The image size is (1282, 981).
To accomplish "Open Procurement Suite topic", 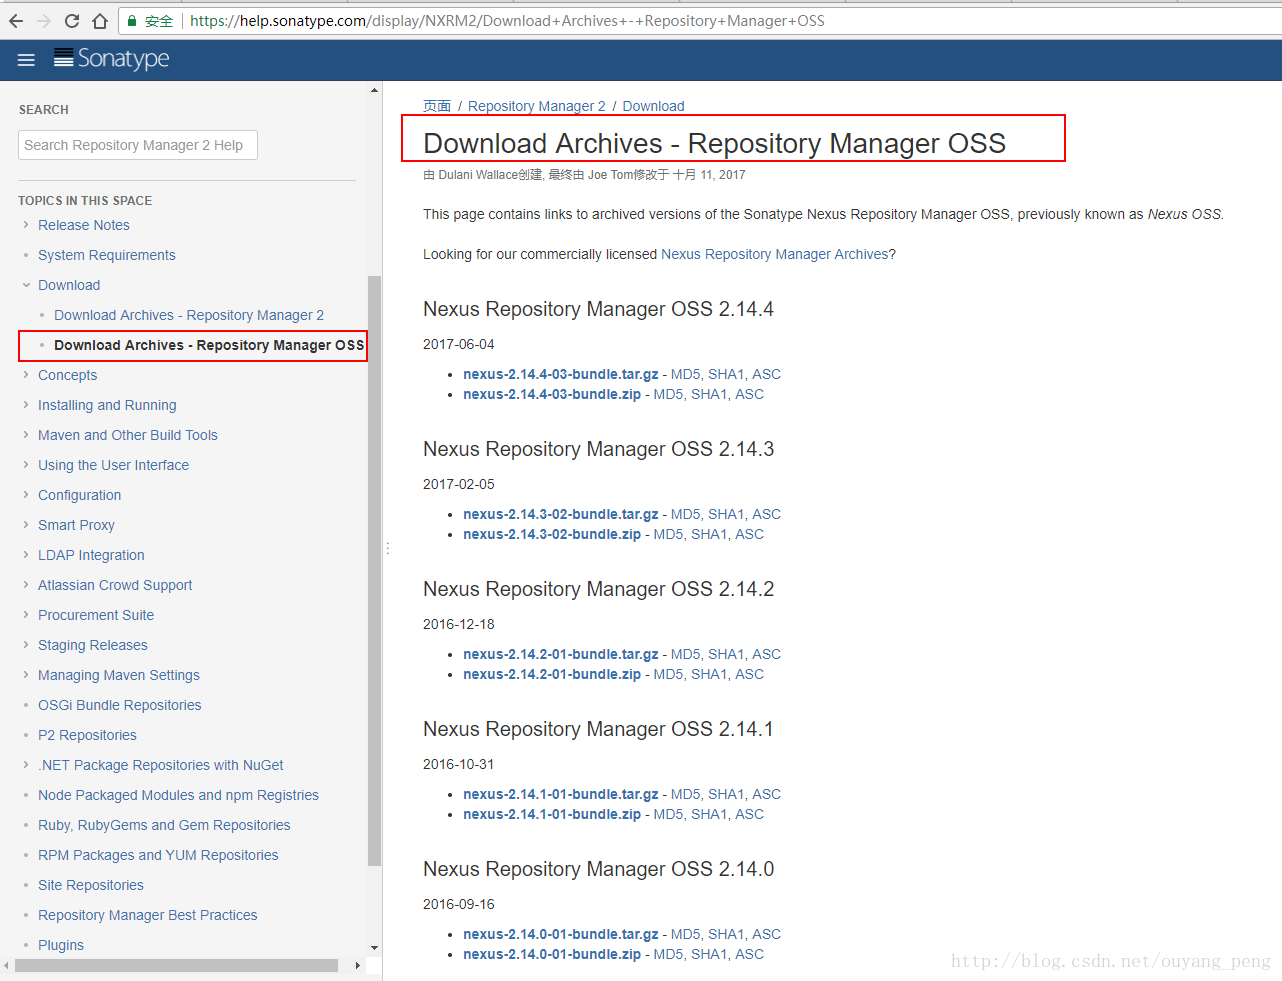I will (x=96, y=615).
